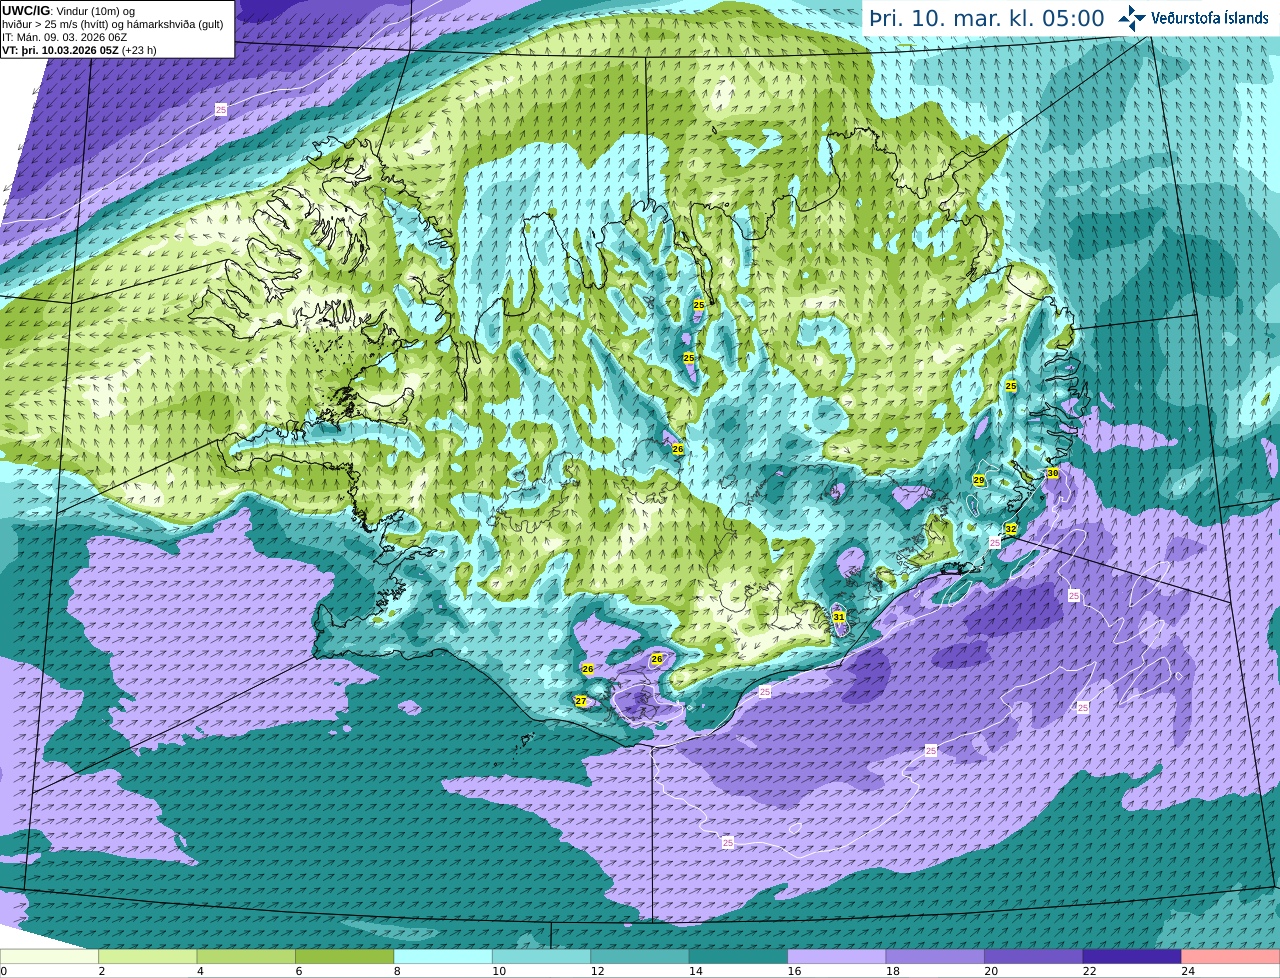The image size is (1280, 978).
Task: Click the yellow 29 gust marker
Action: click(979, 481)
